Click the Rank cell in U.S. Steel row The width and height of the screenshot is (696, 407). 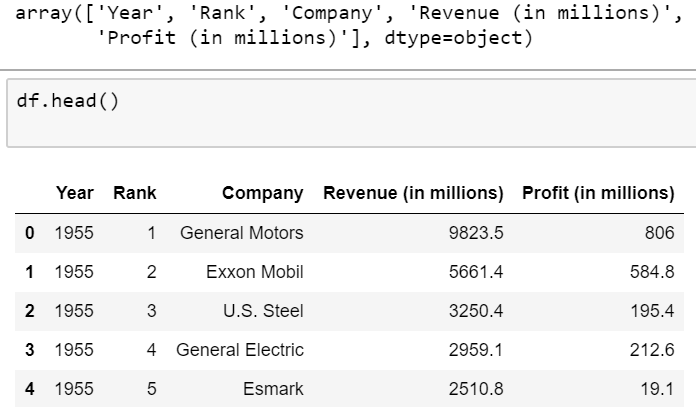click(151, 311)
